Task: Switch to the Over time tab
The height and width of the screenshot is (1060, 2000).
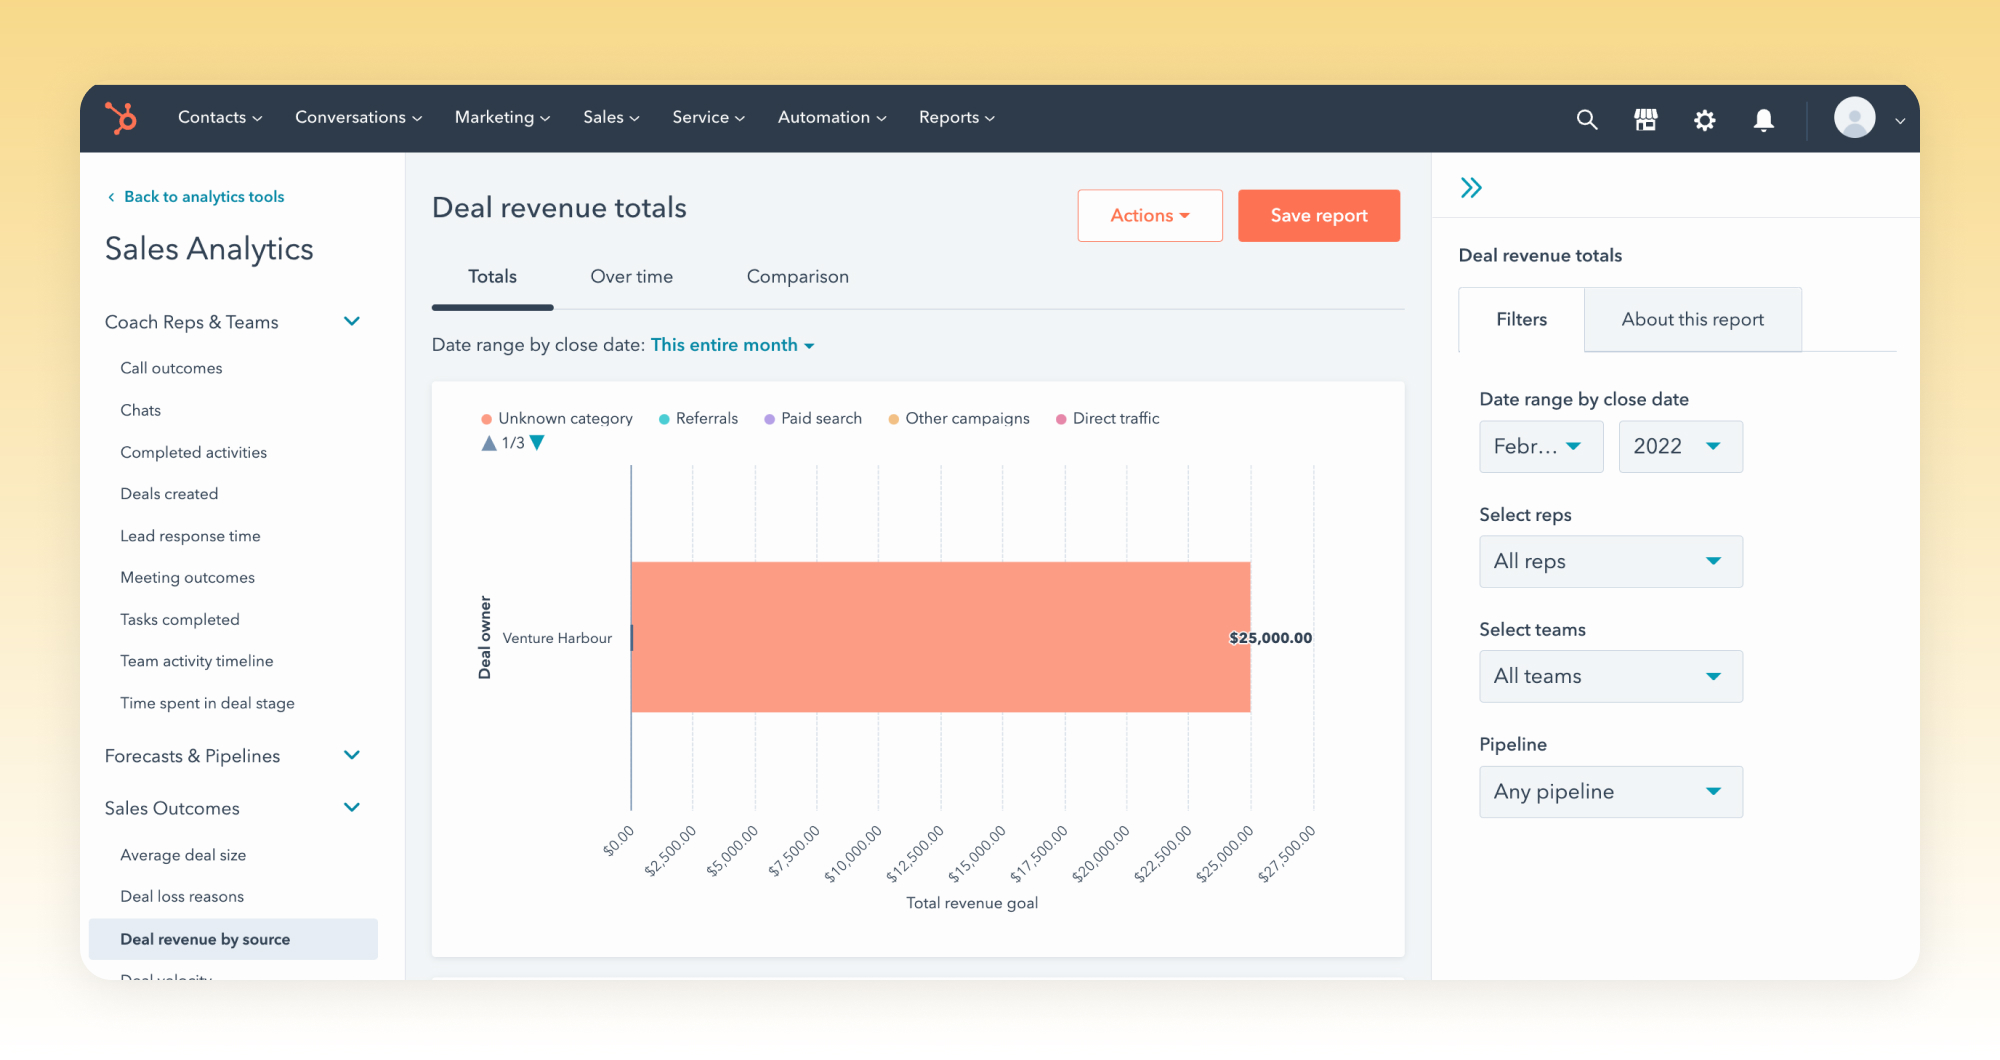Action: (x=631, y=277)
